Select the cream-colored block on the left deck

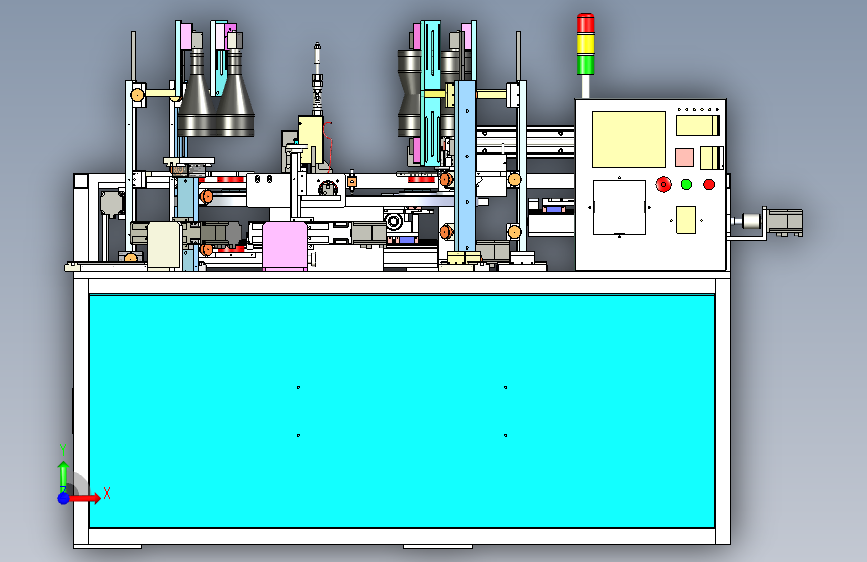coord(164,245)
